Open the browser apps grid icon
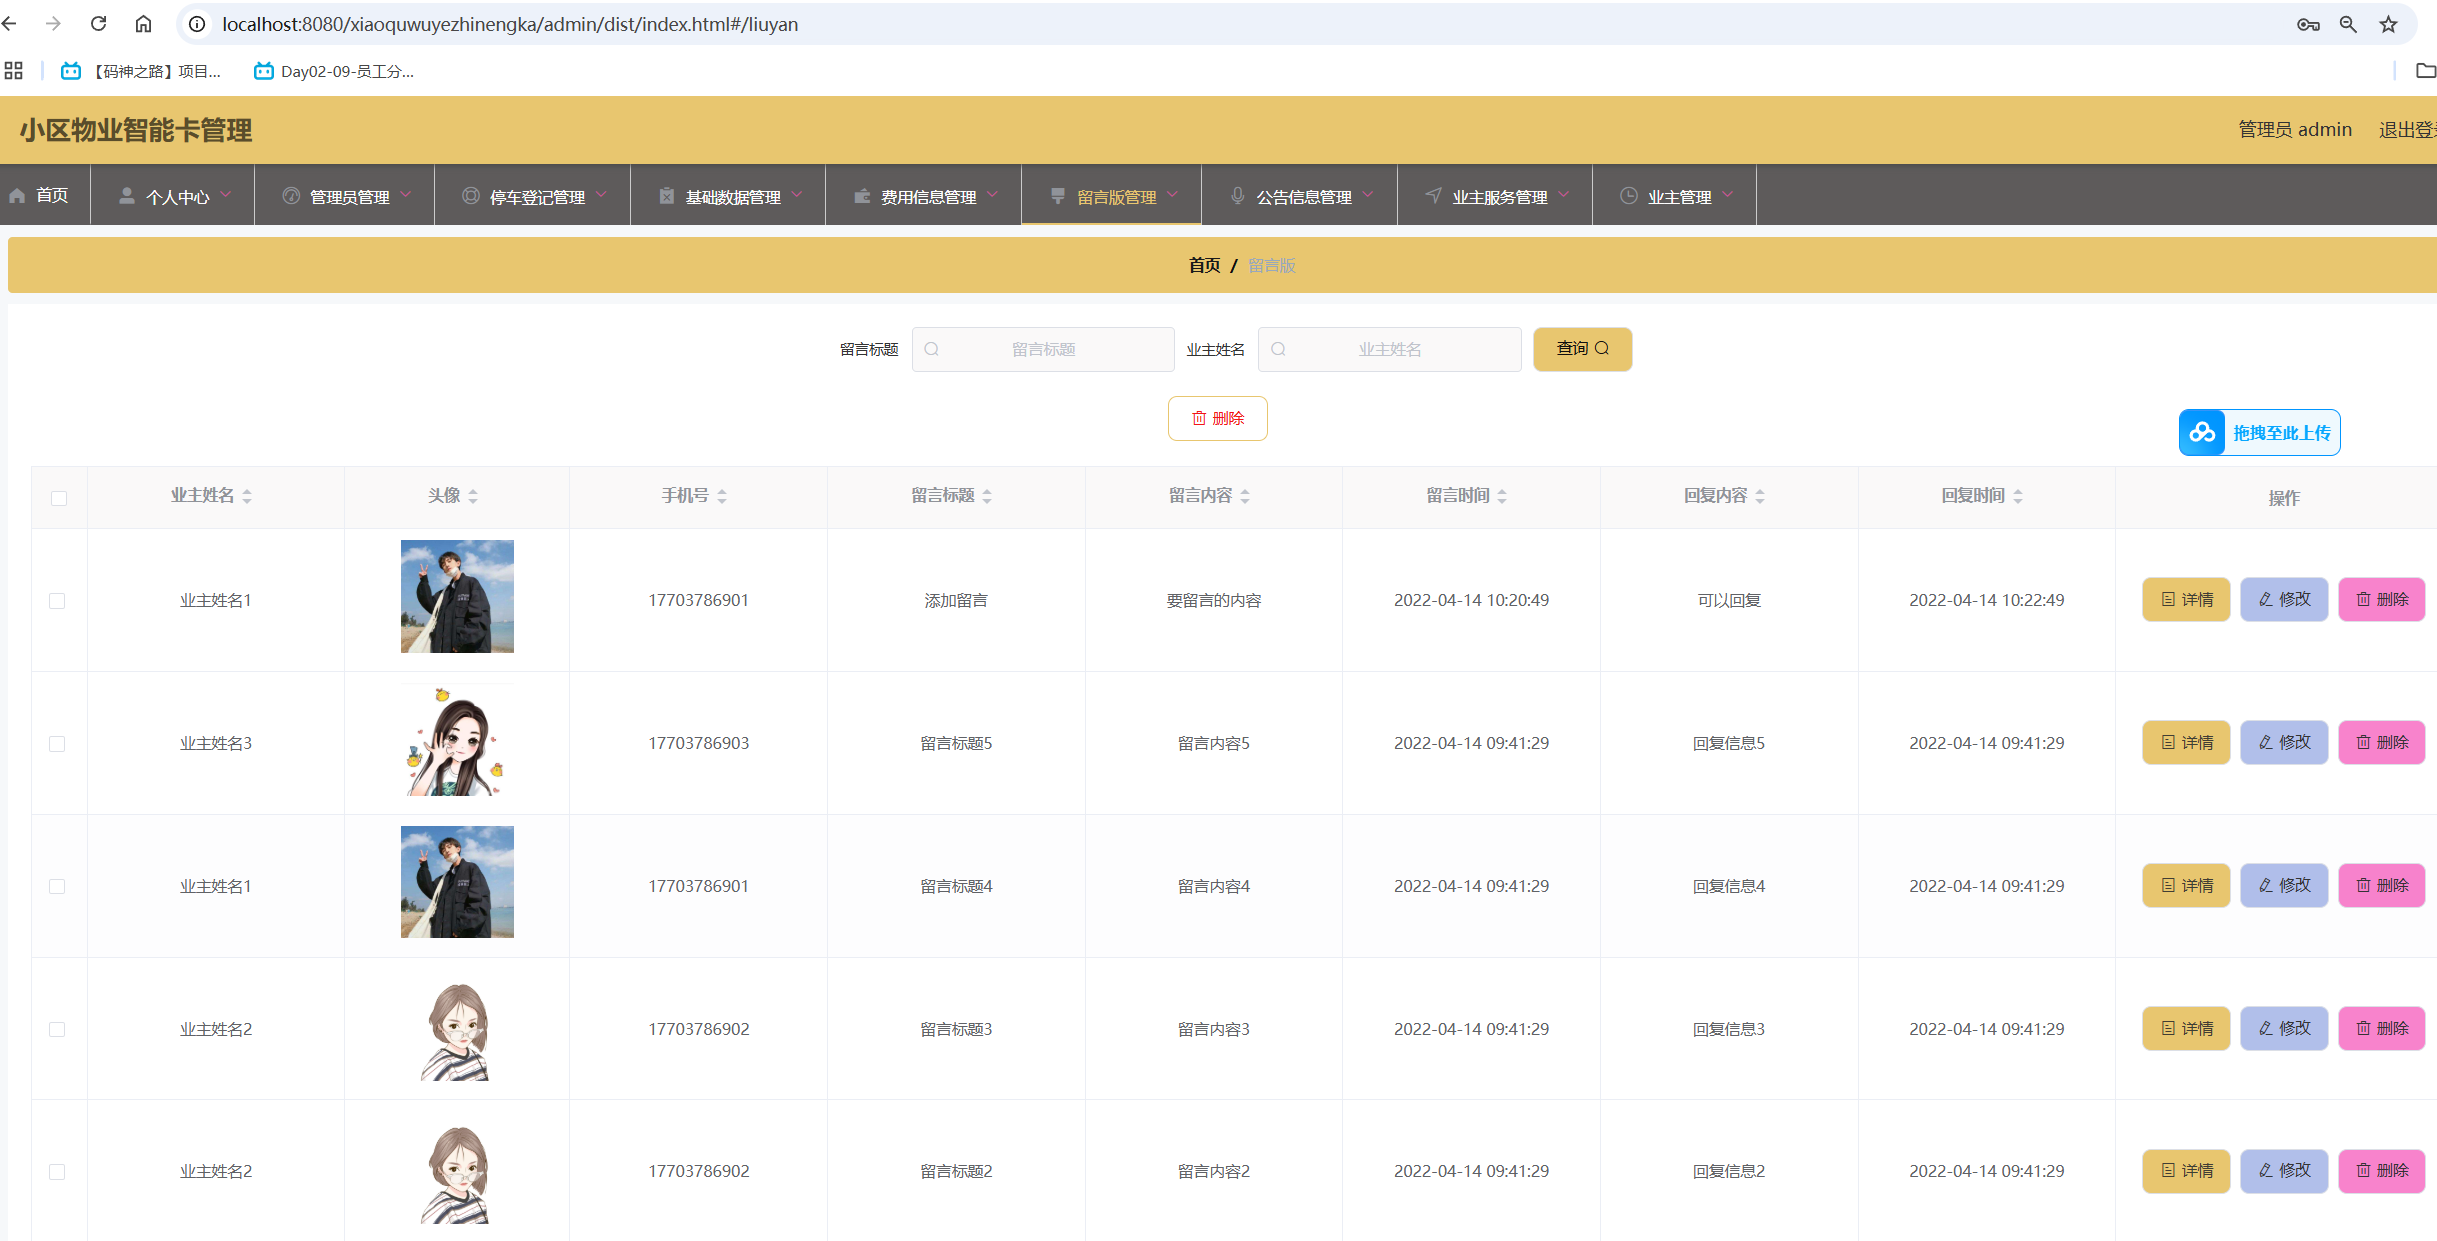This screenshot has width=2437, height=1241. 13,71
